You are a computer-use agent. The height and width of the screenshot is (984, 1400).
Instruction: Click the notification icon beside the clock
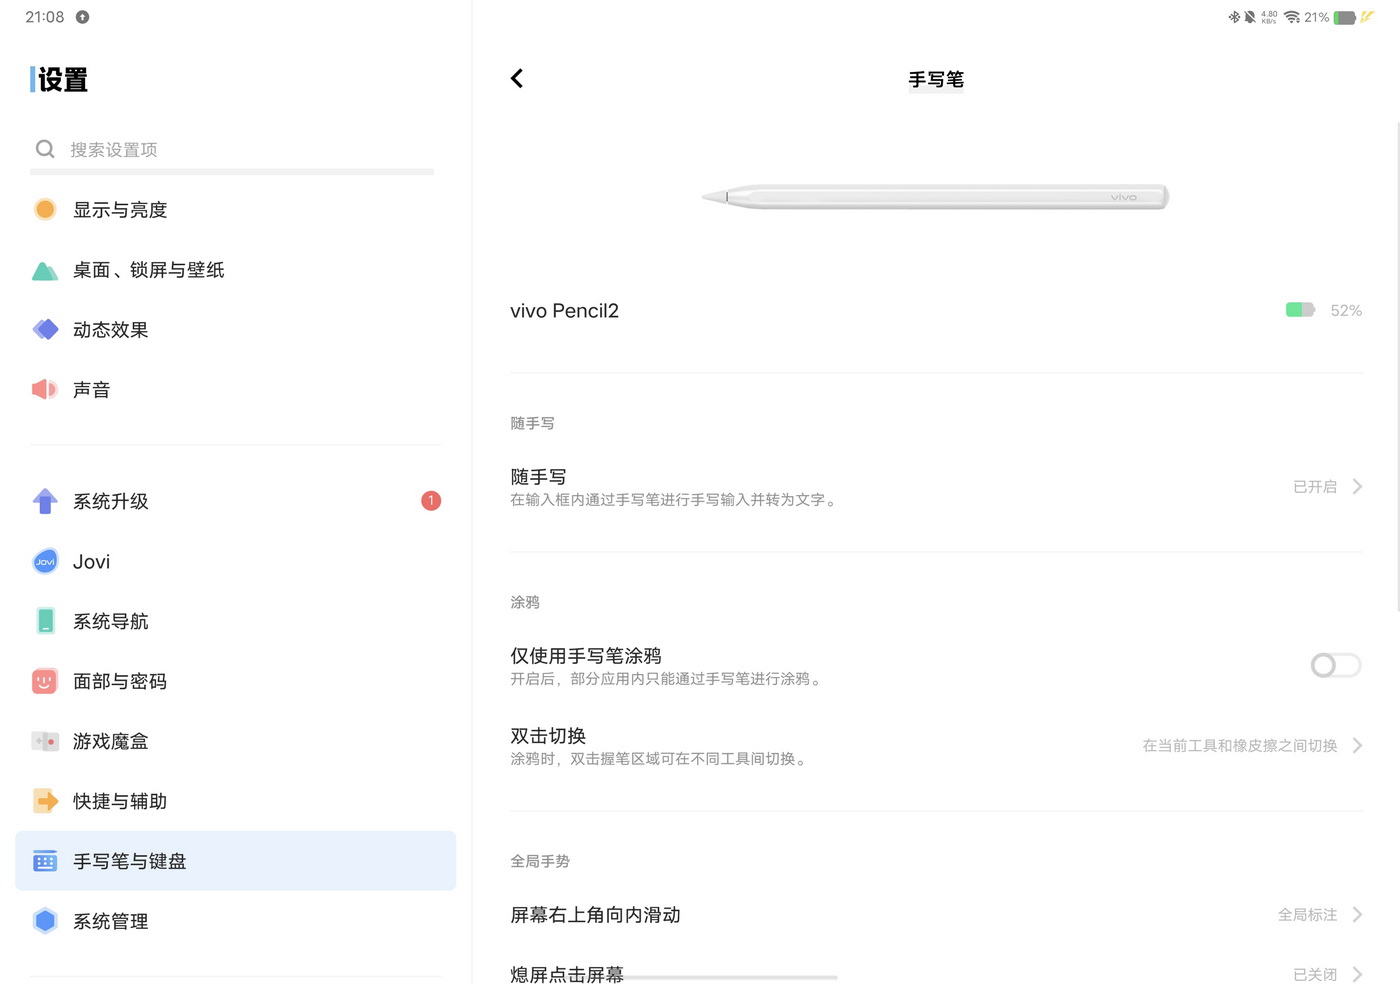tap(83, 17)
